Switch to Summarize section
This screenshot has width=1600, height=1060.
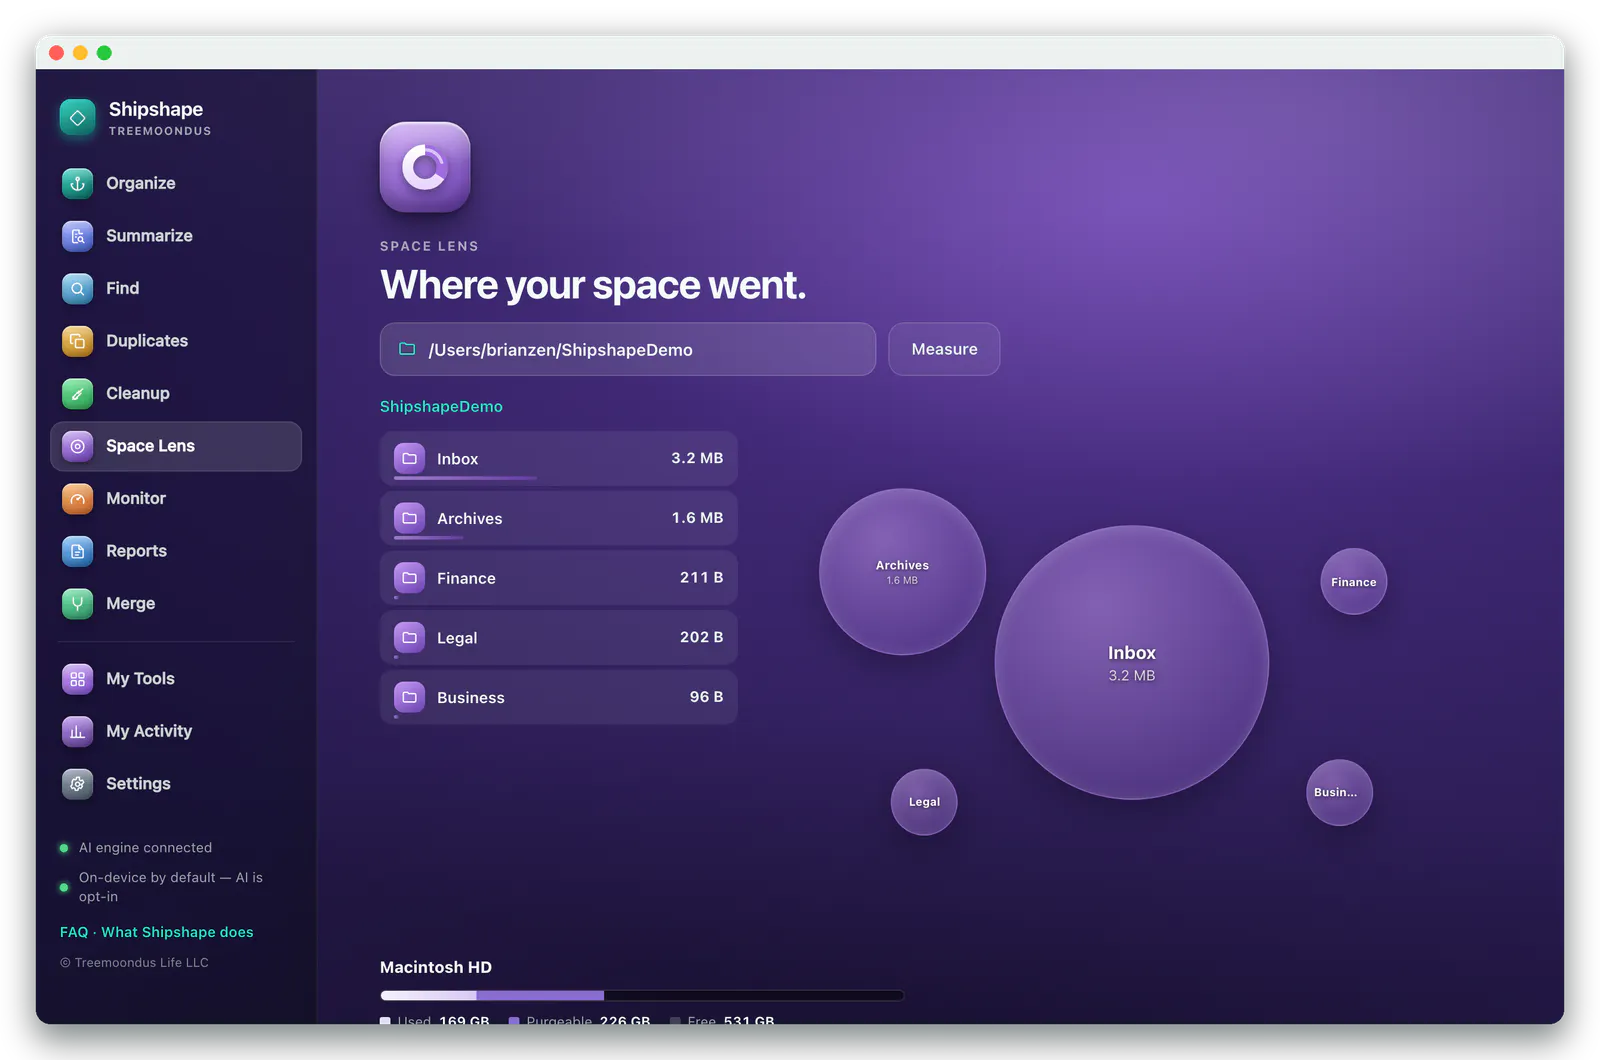tap(149, 236)
